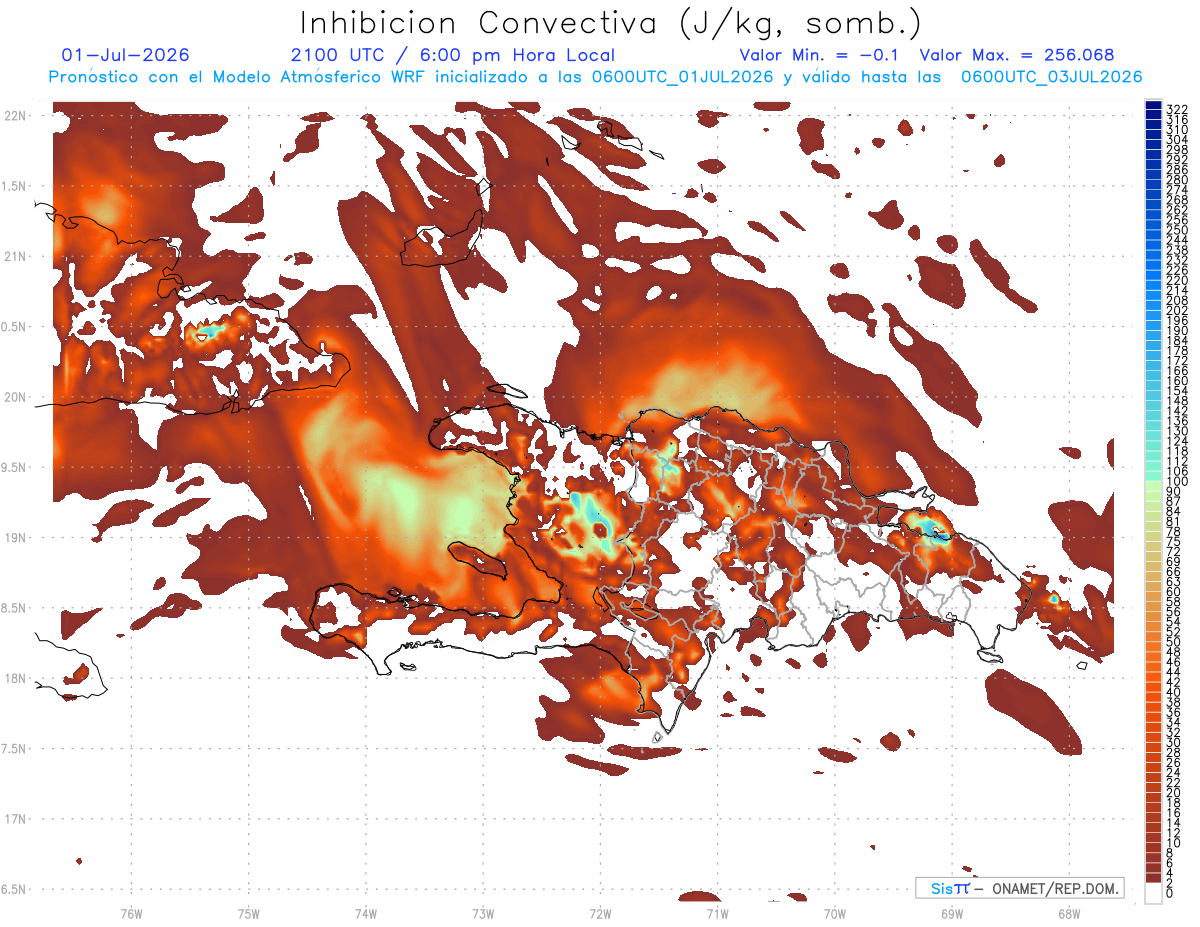This screenshot has width=1200, height=927.
Task: Click the '19N' latitude label
Action: tap(15, 538)
